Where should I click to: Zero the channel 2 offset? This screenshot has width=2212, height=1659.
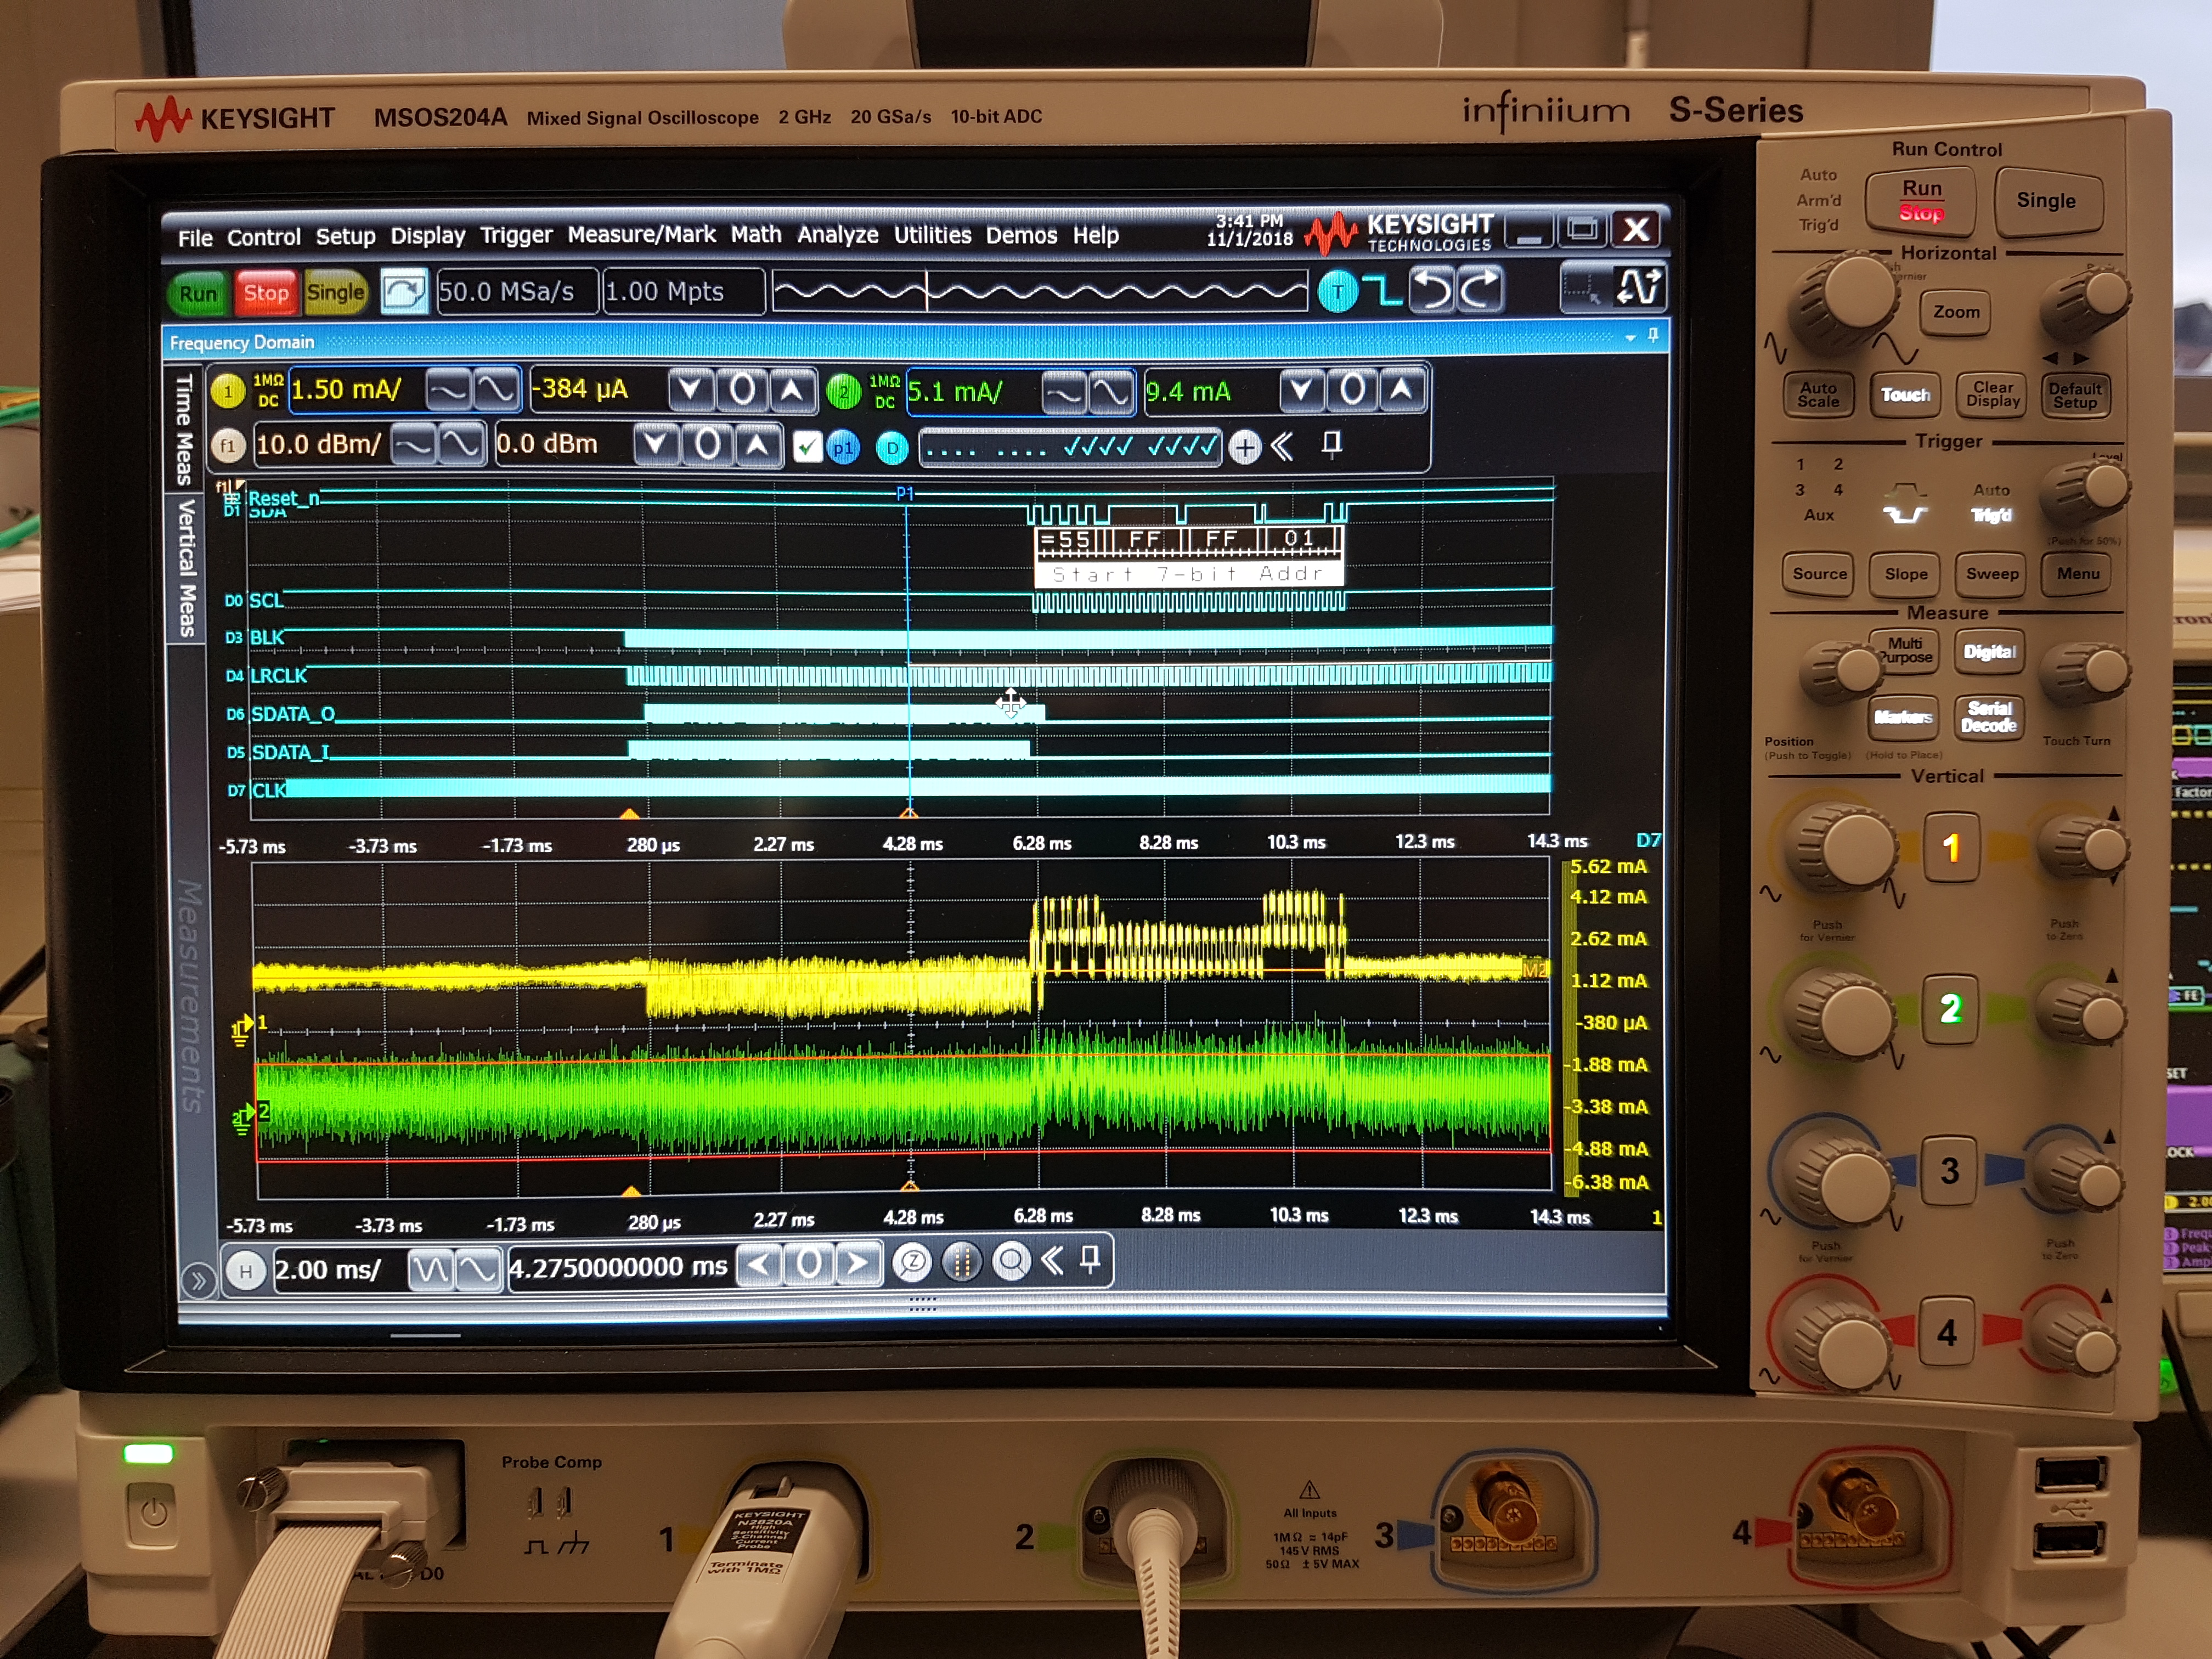(1352, 389)
